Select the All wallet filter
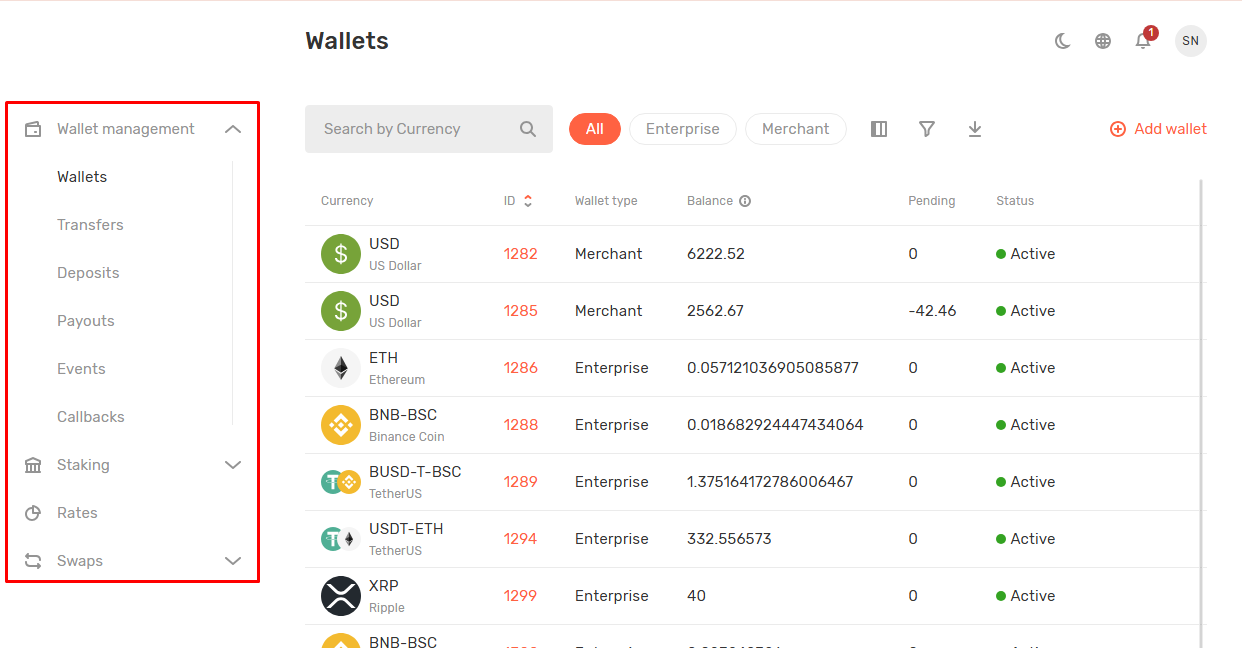The width and height of the screenshot is (1242, 648). pos(595,129)
